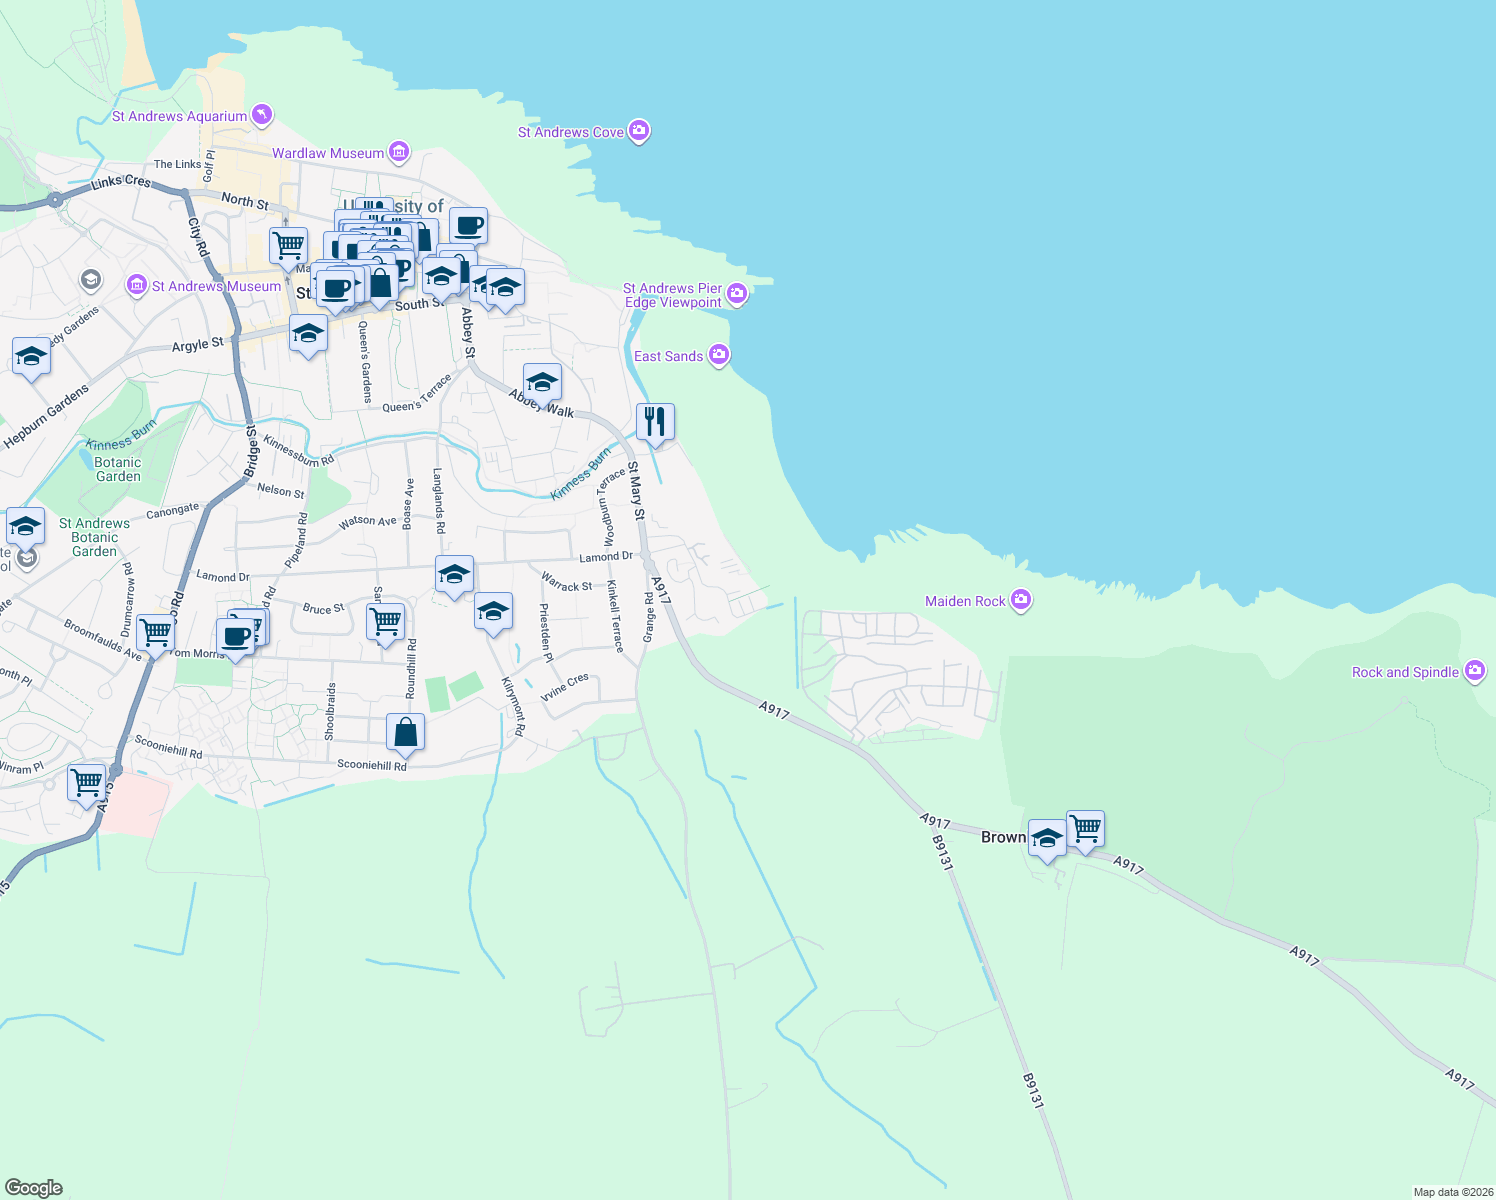Open the graduation cap marker on Lamond Dr
Image resolution: width=1496 pixels, height=1200 pixels.
point(454,575)
